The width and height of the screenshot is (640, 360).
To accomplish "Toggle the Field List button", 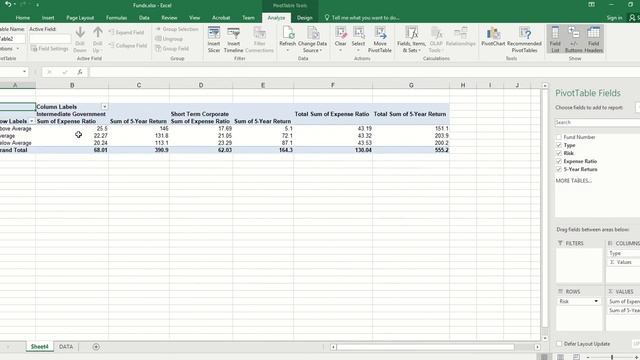I will coord(555,39).
